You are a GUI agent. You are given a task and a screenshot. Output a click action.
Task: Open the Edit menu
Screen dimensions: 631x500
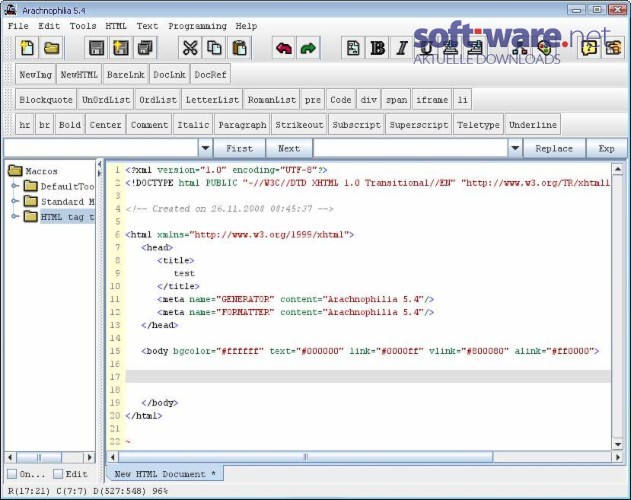(x=49, y=26)
